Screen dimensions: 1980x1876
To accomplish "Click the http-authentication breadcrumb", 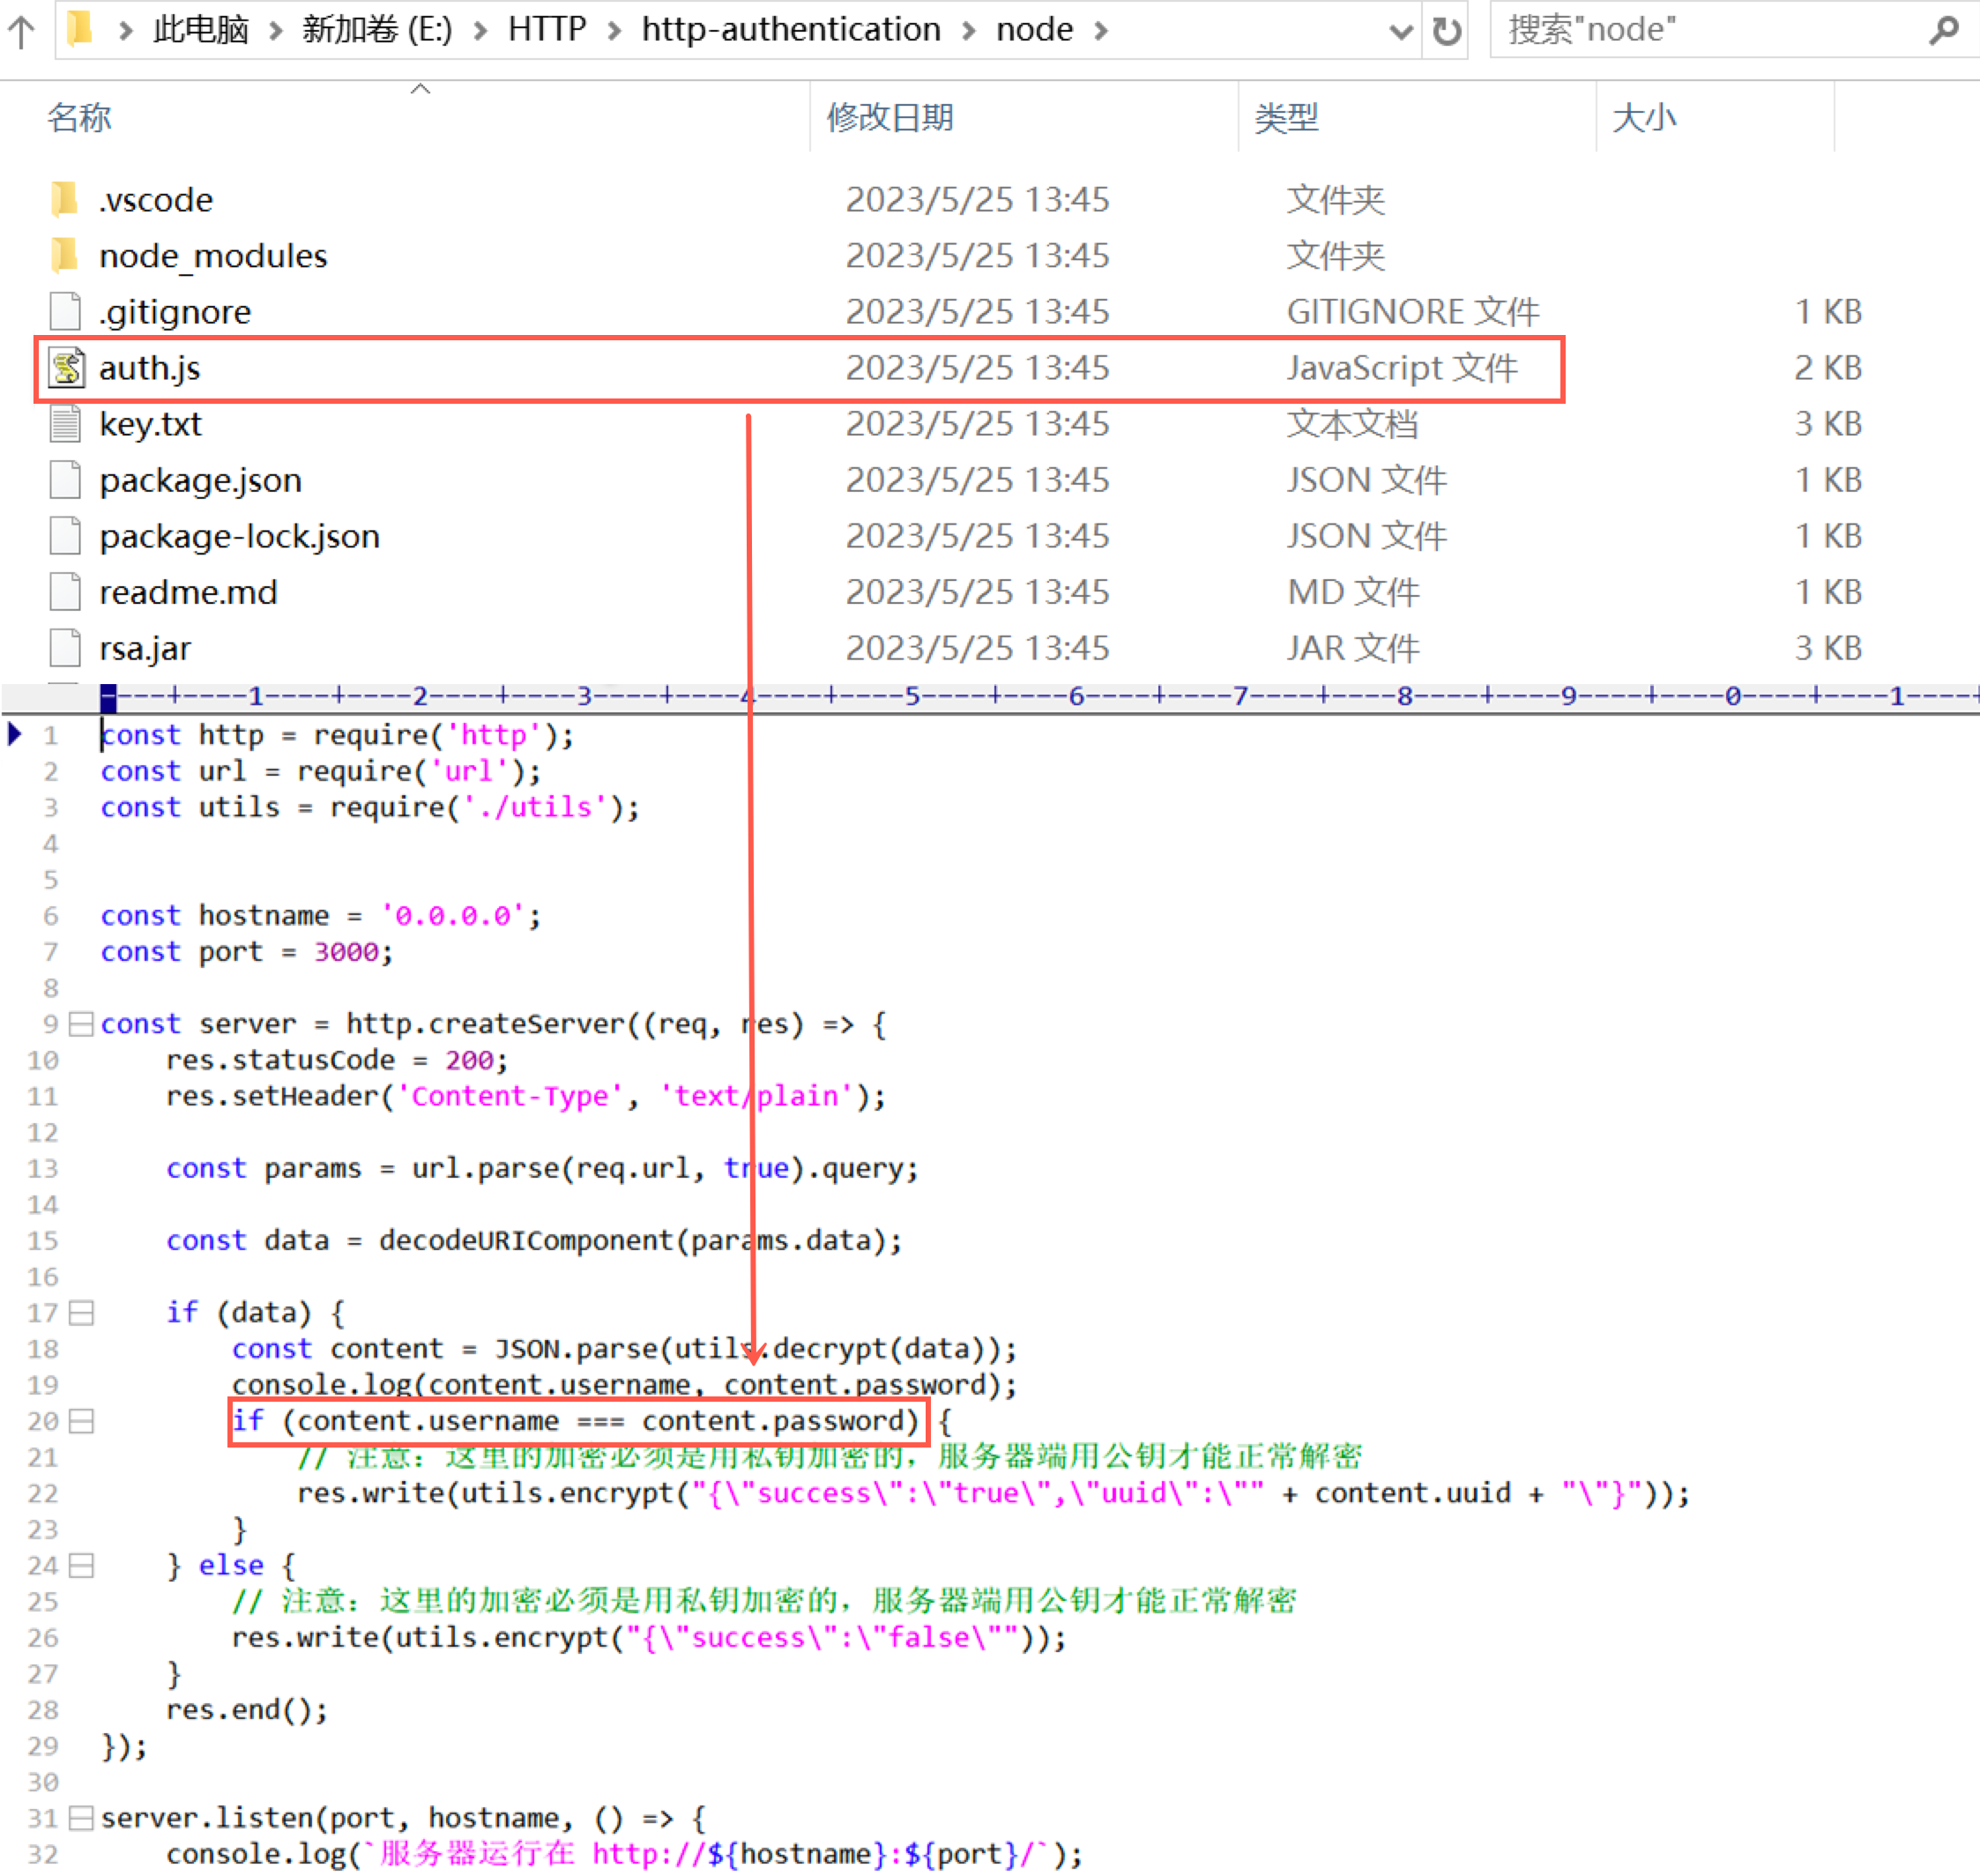I will pyautogui.click(x=790, y=30).
